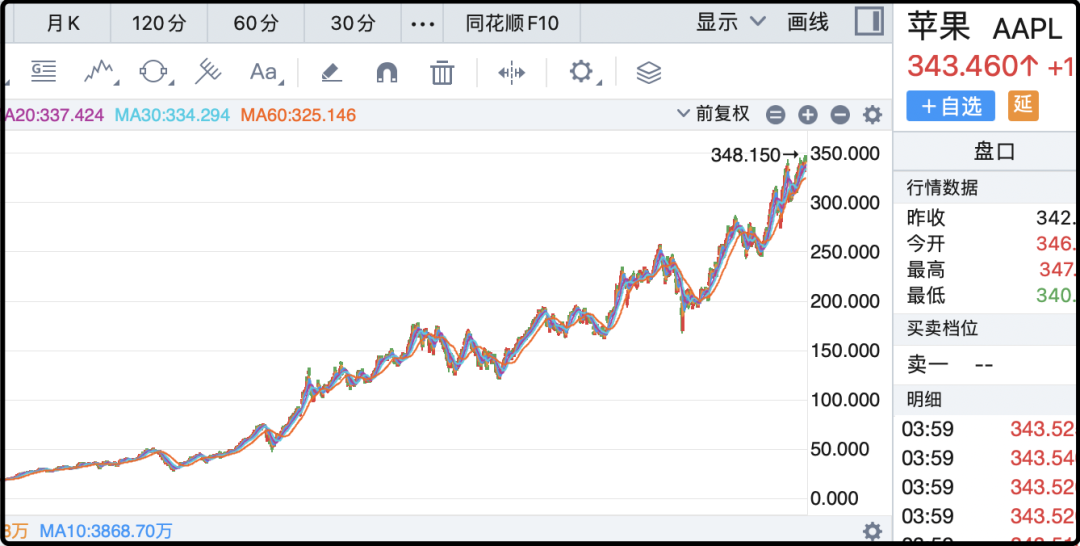Viewport: 1080px width, 546px height.
Task: Expand the 前复权 adjustment dropdown
Action: pyautogui.click(x=714, y=114)
